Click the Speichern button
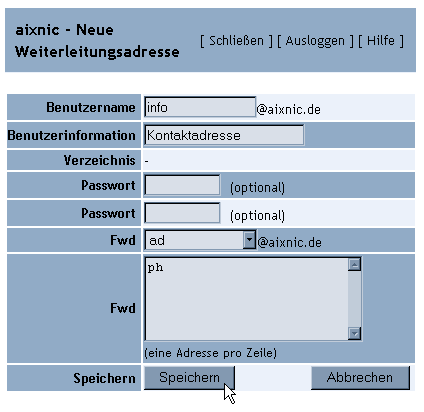The width and height of the screenshot is (424, 412). pyautogui.click(x=189, y=378)
